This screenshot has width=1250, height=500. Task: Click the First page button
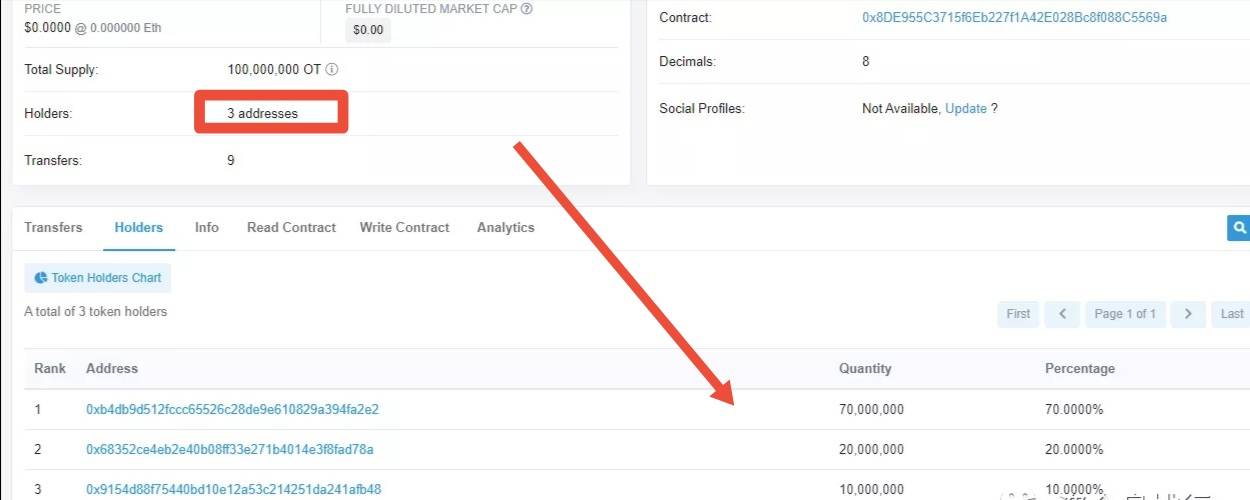(1018, 314)
